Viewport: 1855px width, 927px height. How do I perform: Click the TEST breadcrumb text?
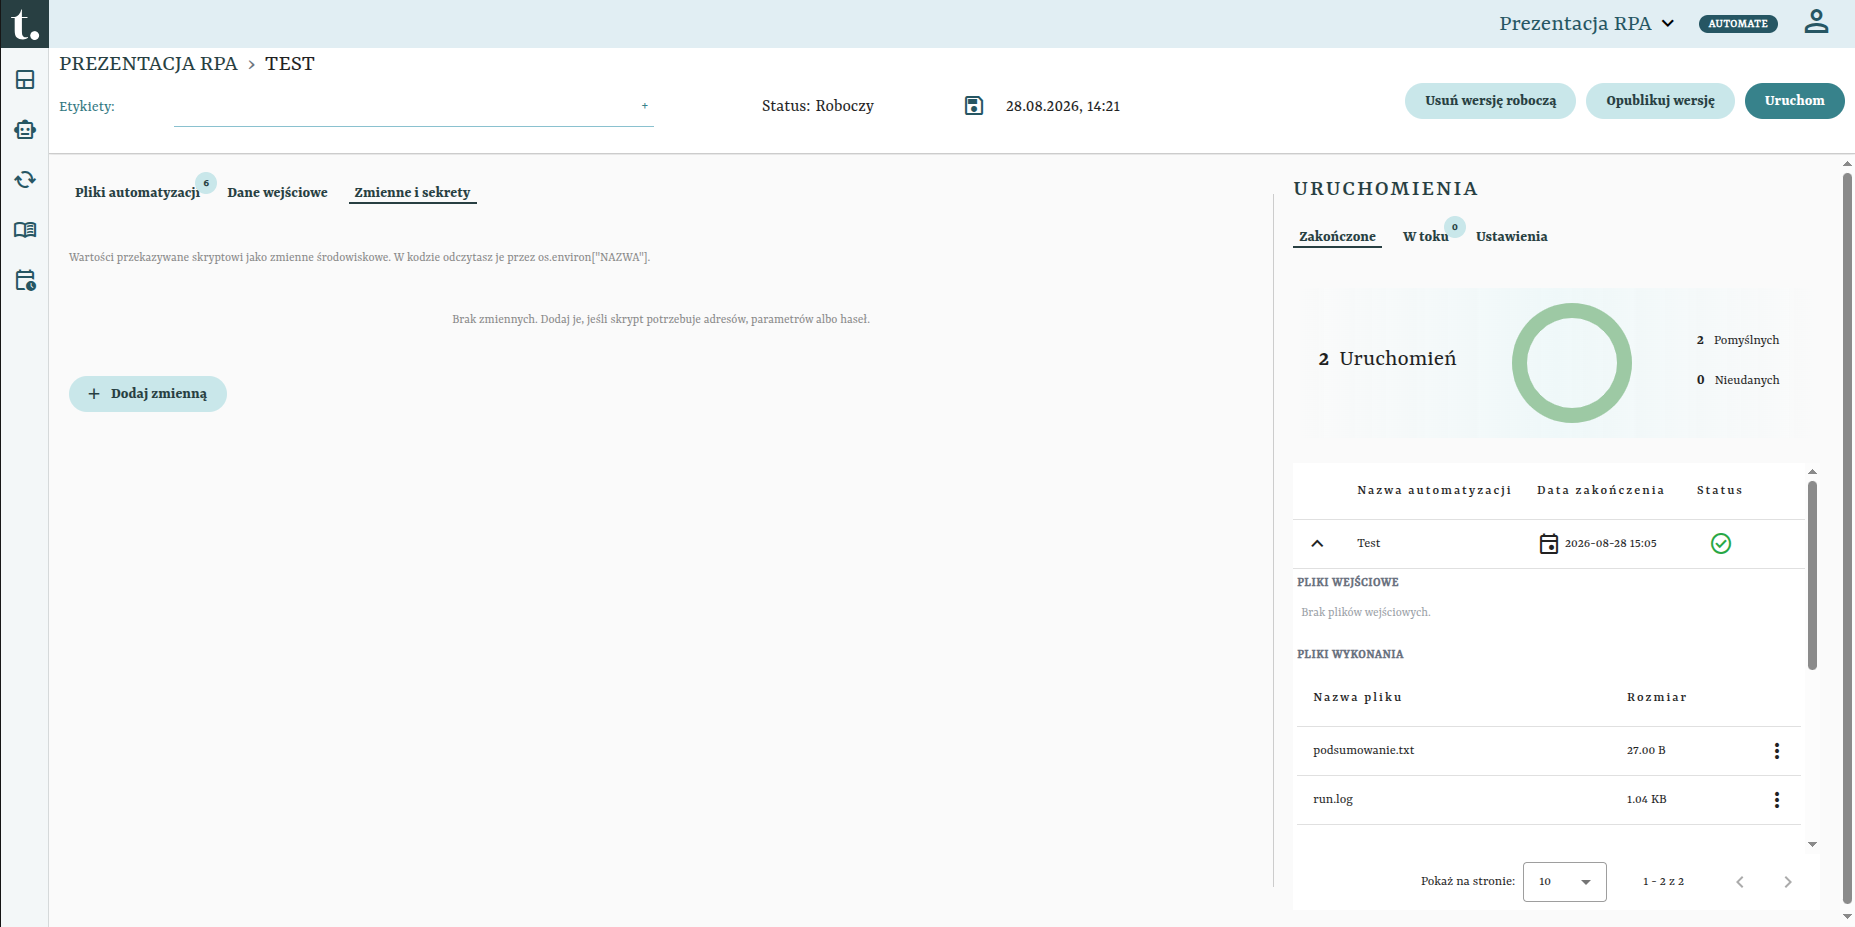point(290,64)
